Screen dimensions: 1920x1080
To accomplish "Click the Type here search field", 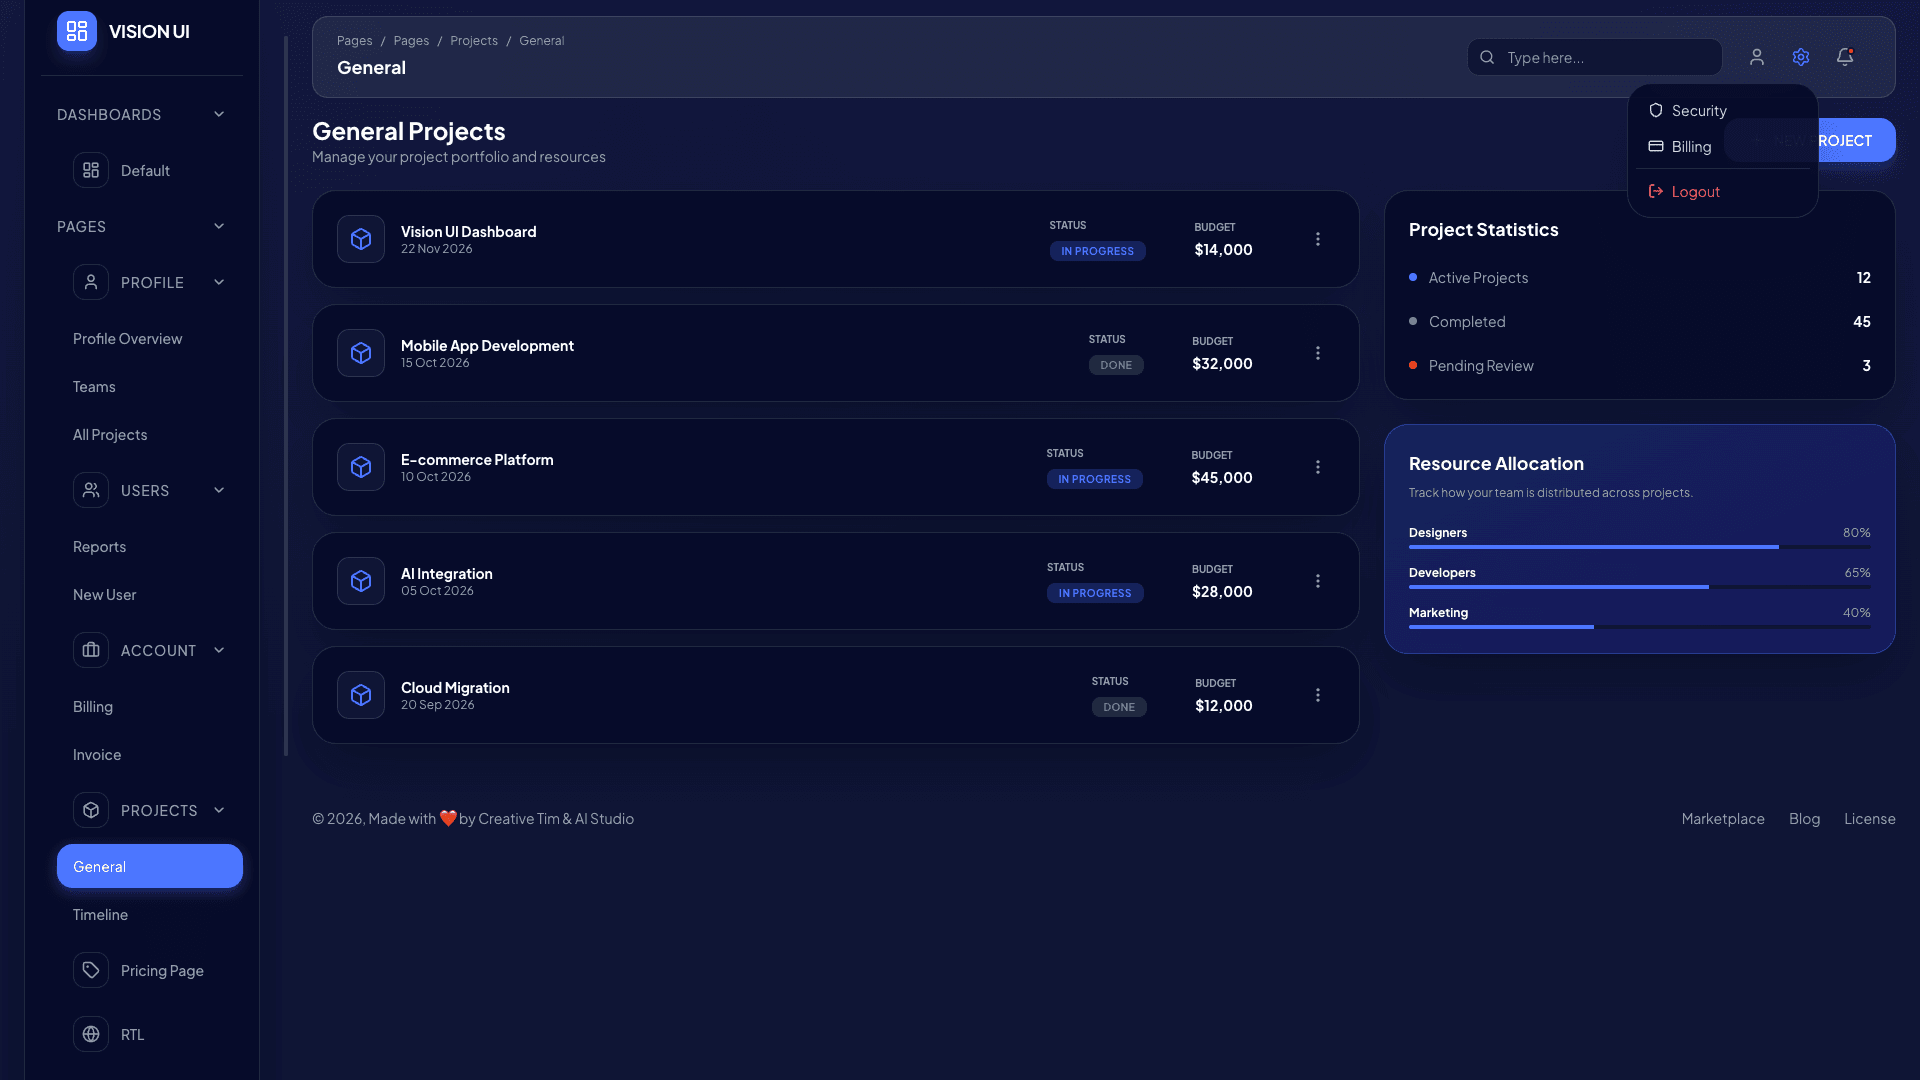I will [1594, 57].
